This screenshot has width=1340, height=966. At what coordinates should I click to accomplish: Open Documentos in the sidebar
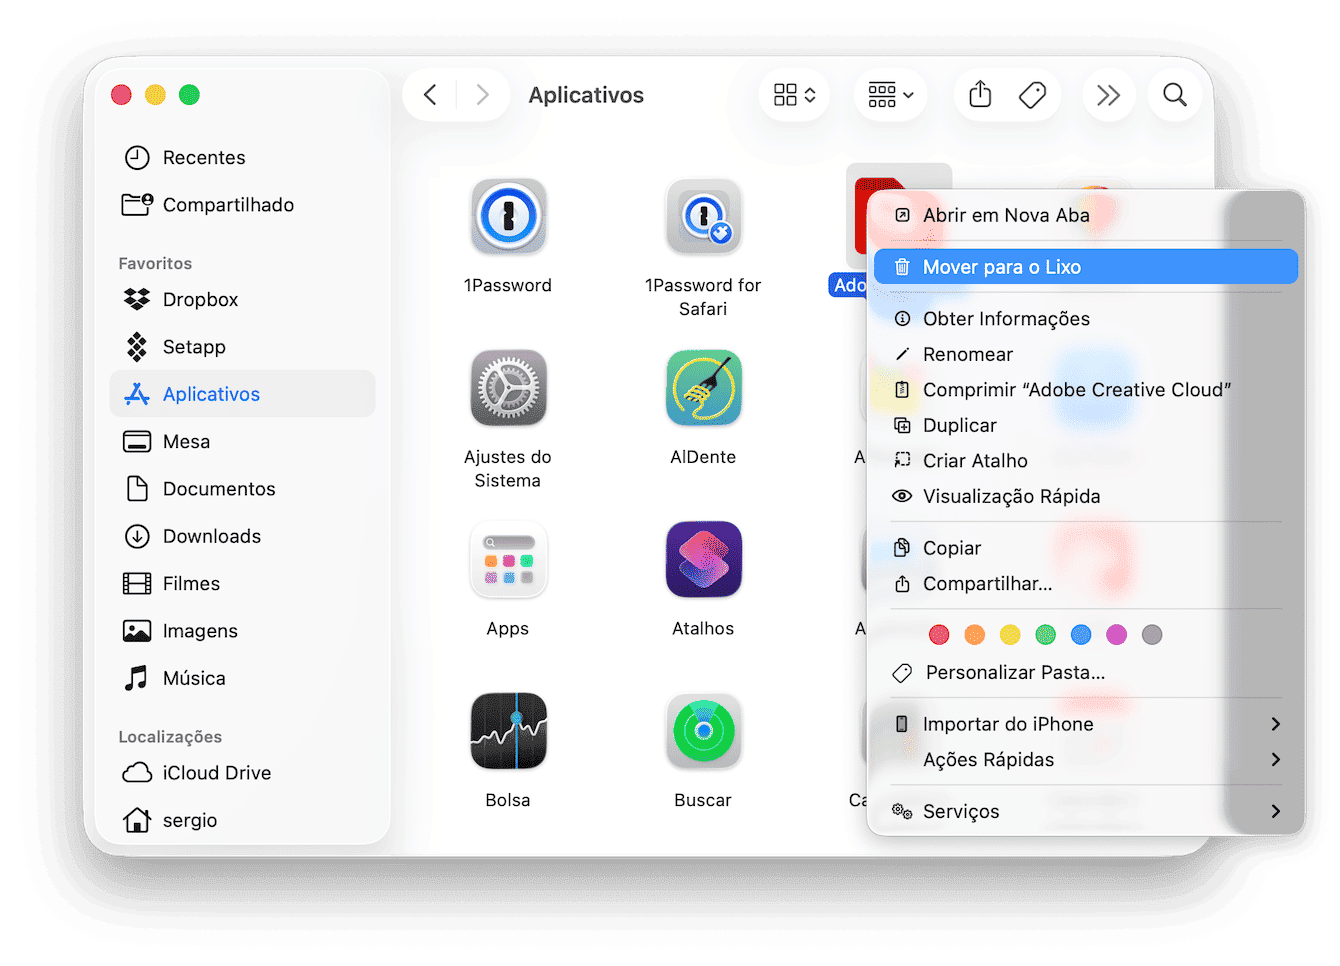pyautogui.click(x=243, y=488)
